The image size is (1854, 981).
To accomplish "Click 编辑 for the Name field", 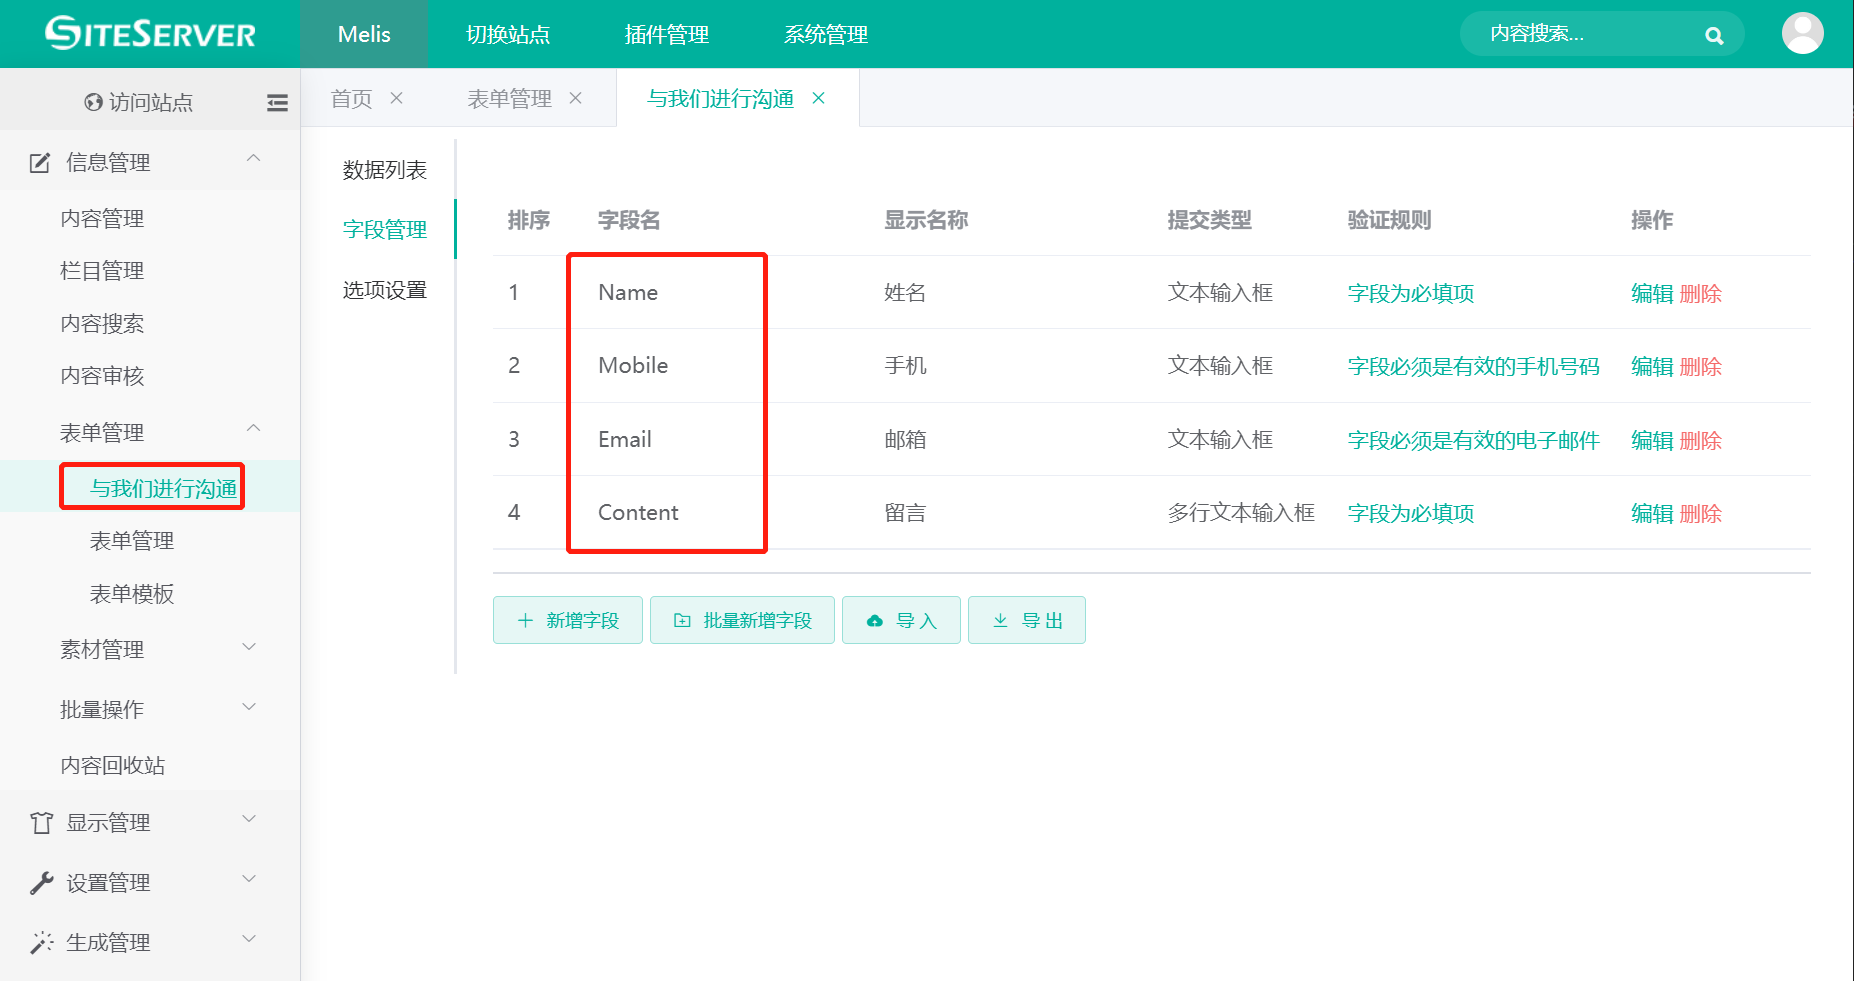I will [x=1651, y=294].
